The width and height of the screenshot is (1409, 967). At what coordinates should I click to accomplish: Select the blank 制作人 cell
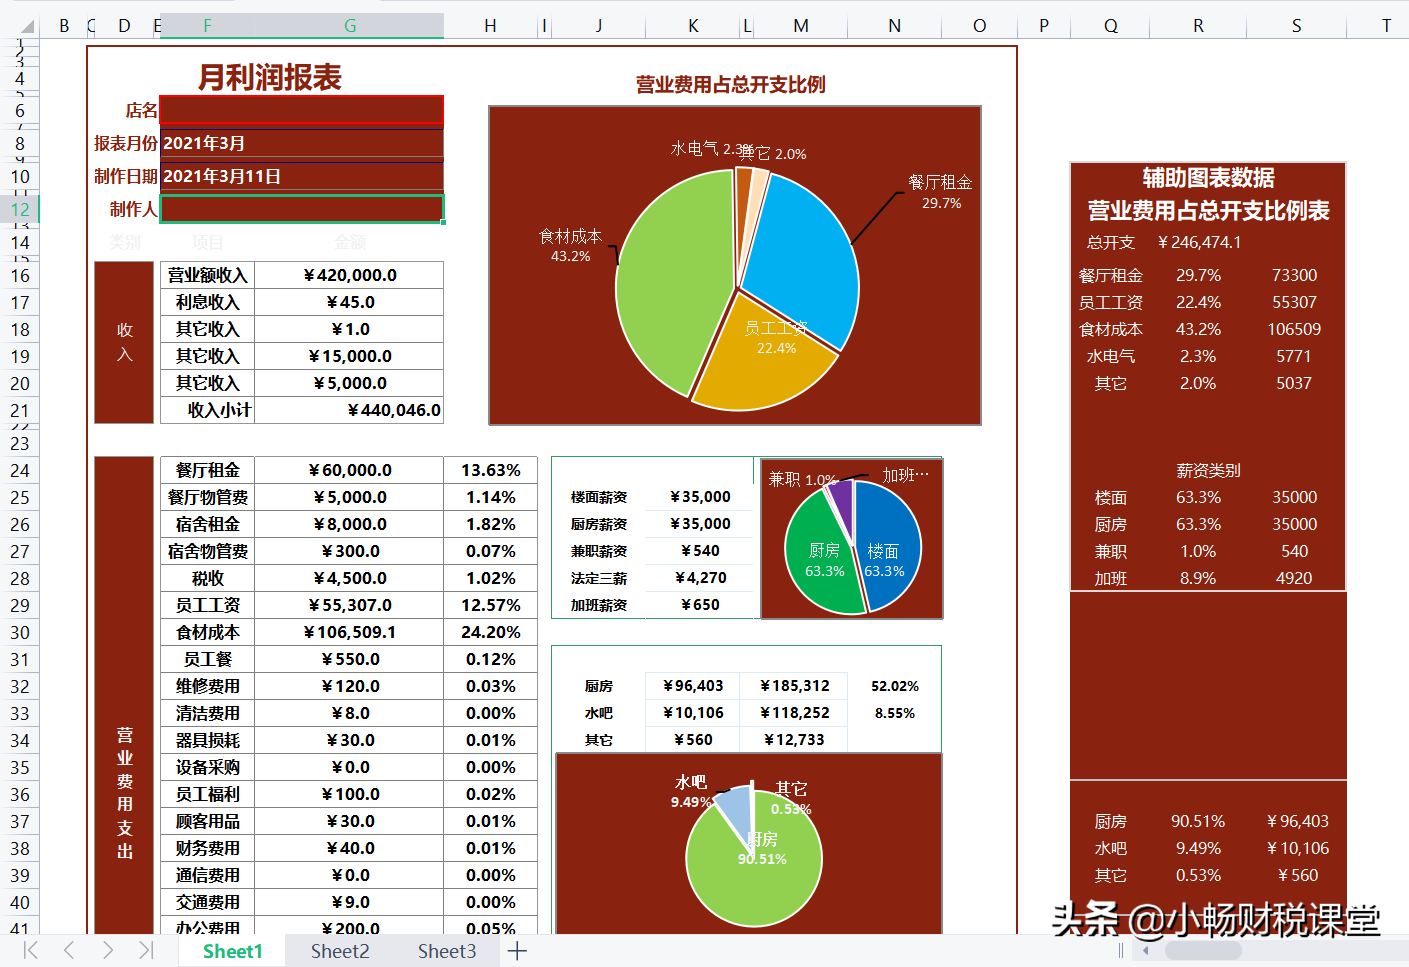pos(300,208)
